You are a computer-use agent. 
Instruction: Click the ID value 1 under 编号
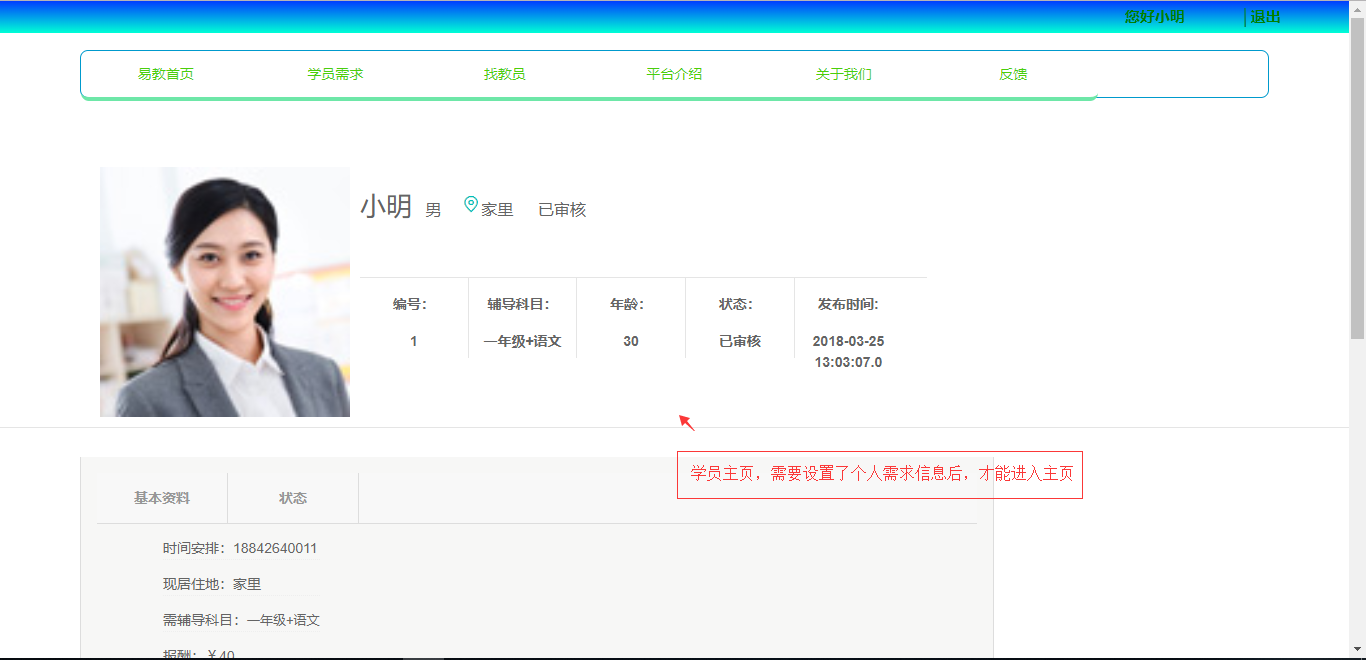[414, 341]
